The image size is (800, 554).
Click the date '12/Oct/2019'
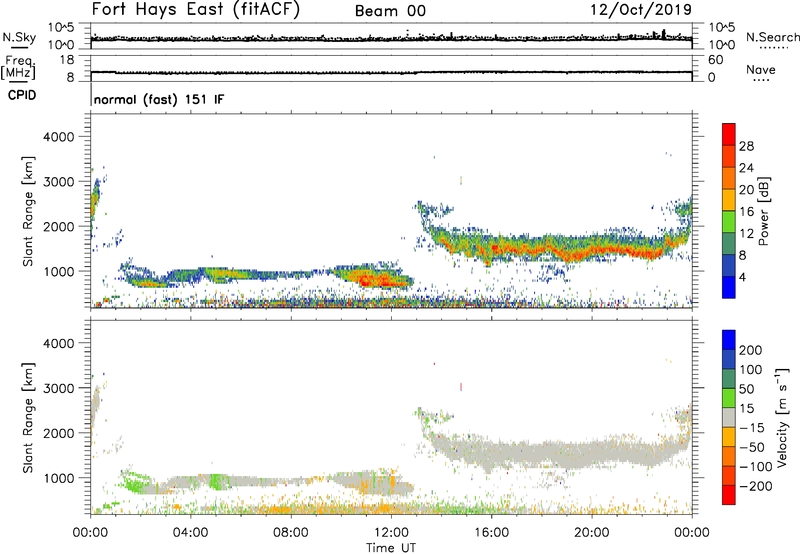click(641, 10)
